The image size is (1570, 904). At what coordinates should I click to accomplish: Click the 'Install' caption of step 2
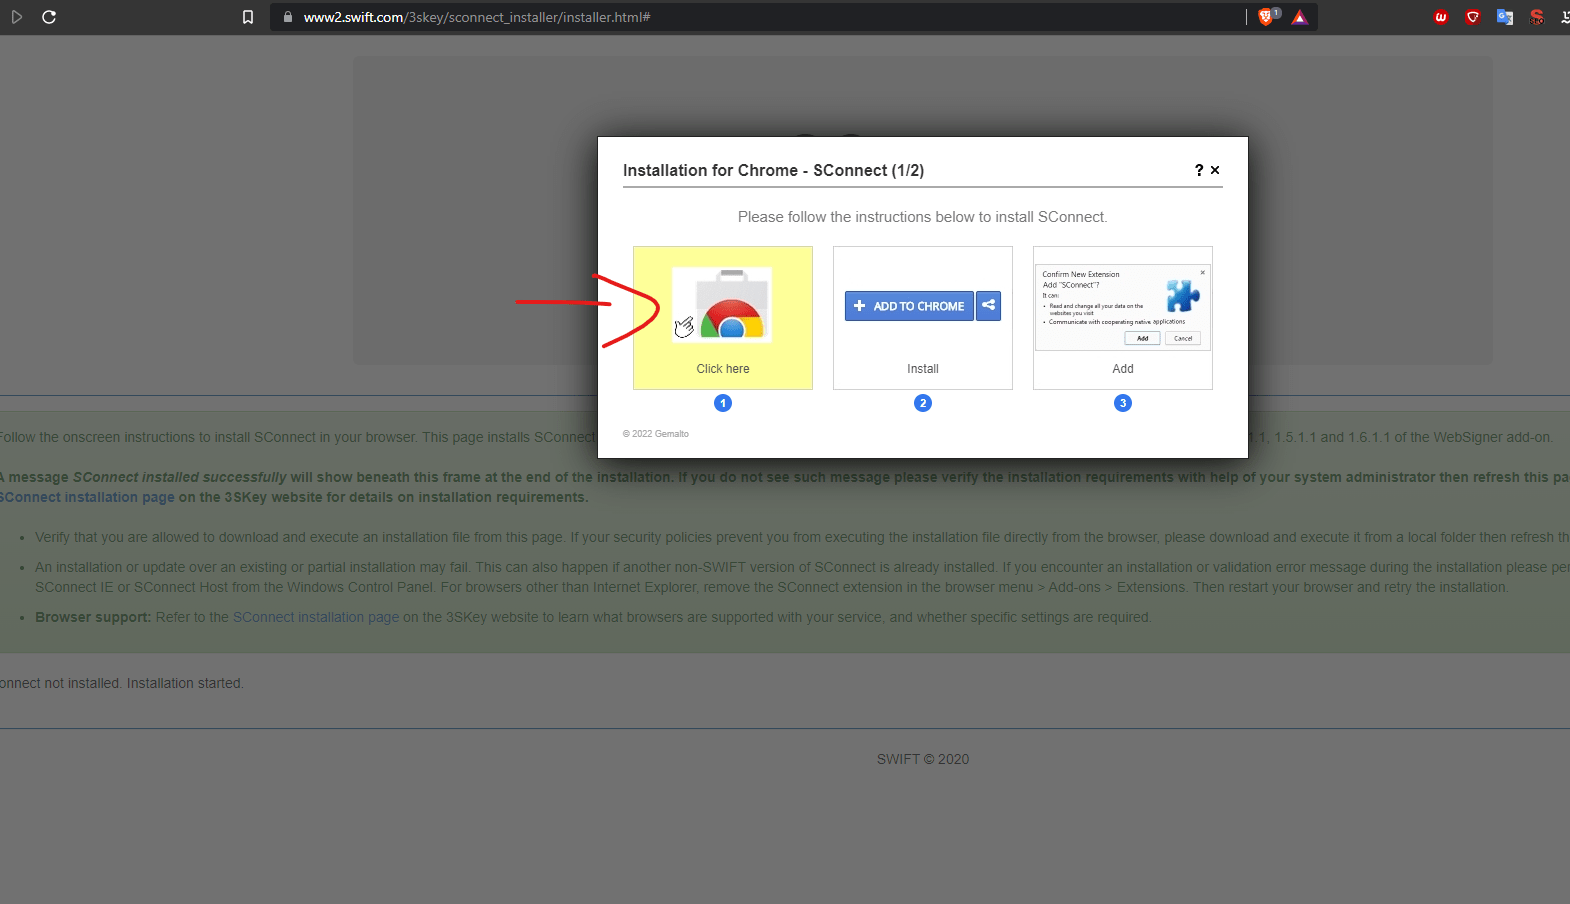point(923,369)
